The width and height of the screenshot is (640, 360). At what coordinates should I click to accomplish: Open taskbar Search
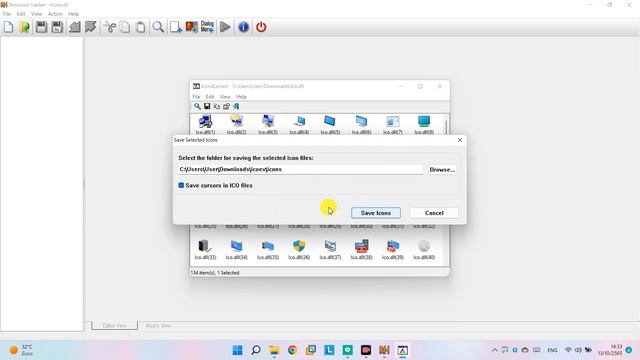coord(256,350)
